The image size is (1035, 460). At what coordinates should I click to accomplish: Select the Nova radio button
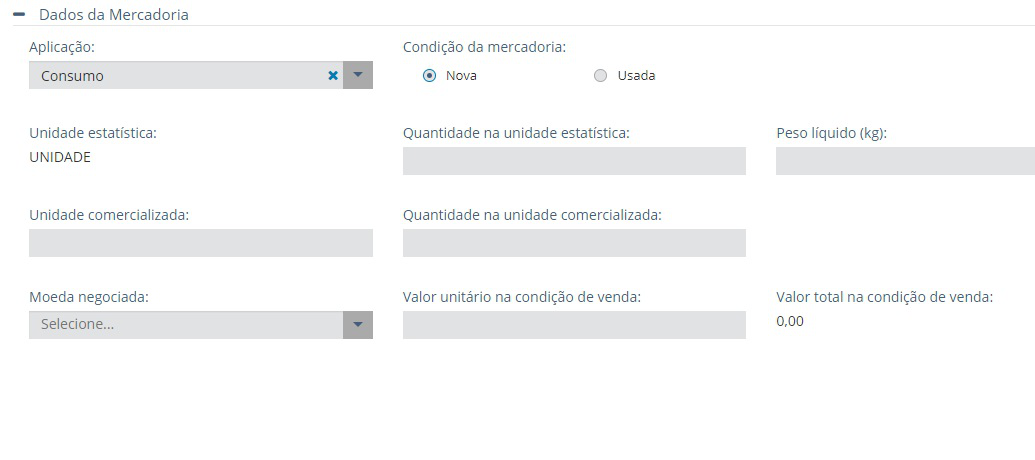[430, 76]
